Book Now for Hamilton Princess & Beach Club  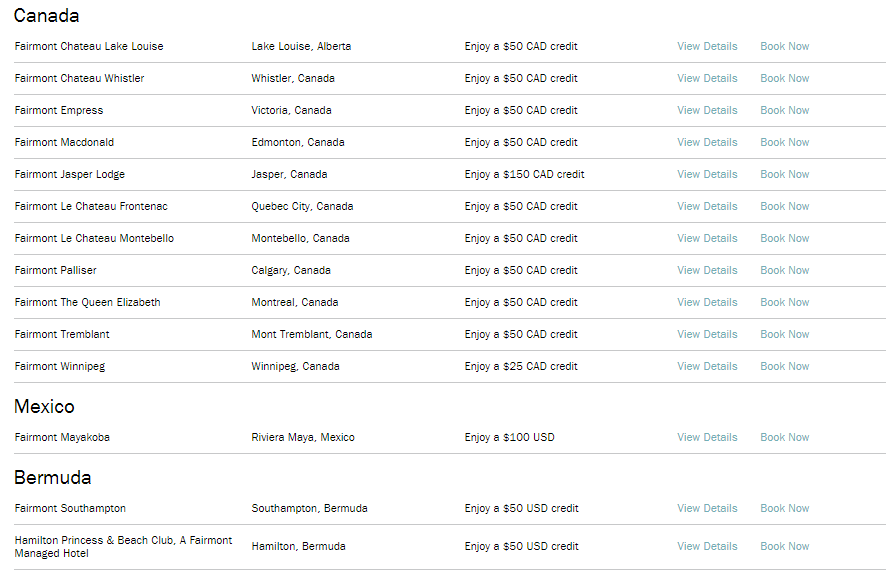point(784,546)
